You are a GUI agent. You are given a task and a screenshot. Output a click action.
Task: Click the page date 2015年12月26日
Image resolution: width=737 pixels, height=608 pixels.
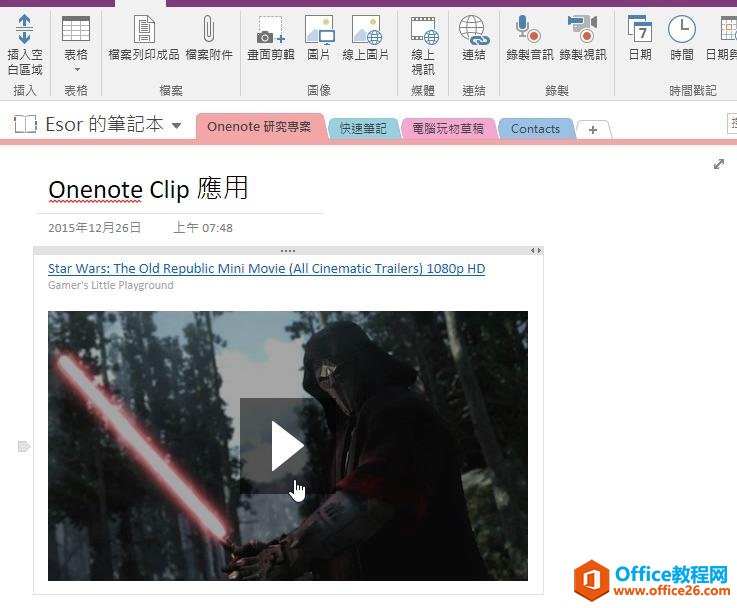pos(94,228)
